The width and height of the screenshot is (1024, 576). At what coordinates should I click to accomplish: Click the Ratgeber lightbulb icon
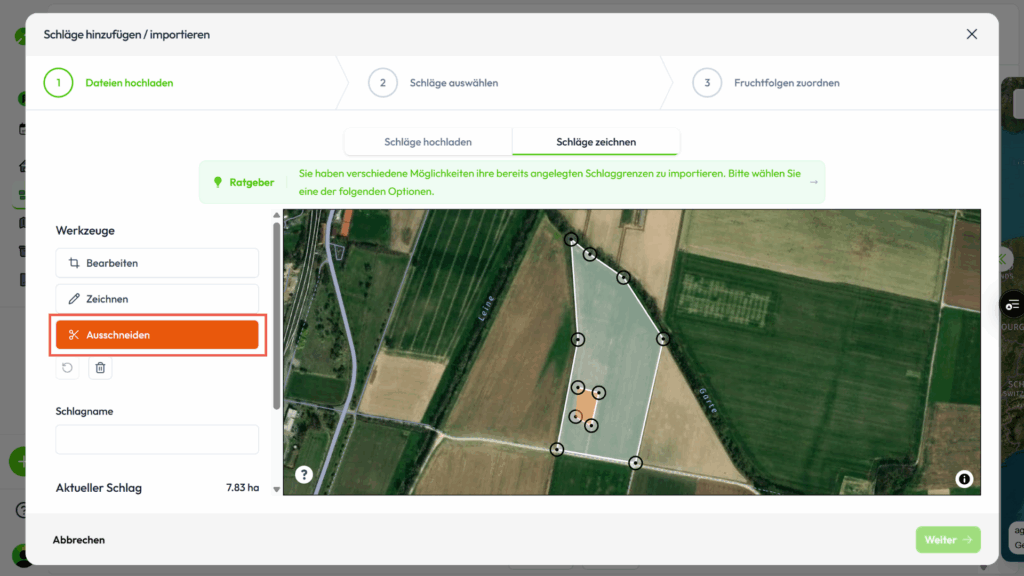click(218, 182)
